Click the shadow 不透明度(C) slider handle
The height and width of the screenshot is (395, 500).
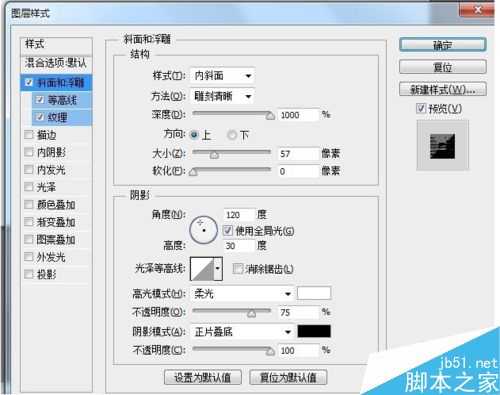pos(270,351)
